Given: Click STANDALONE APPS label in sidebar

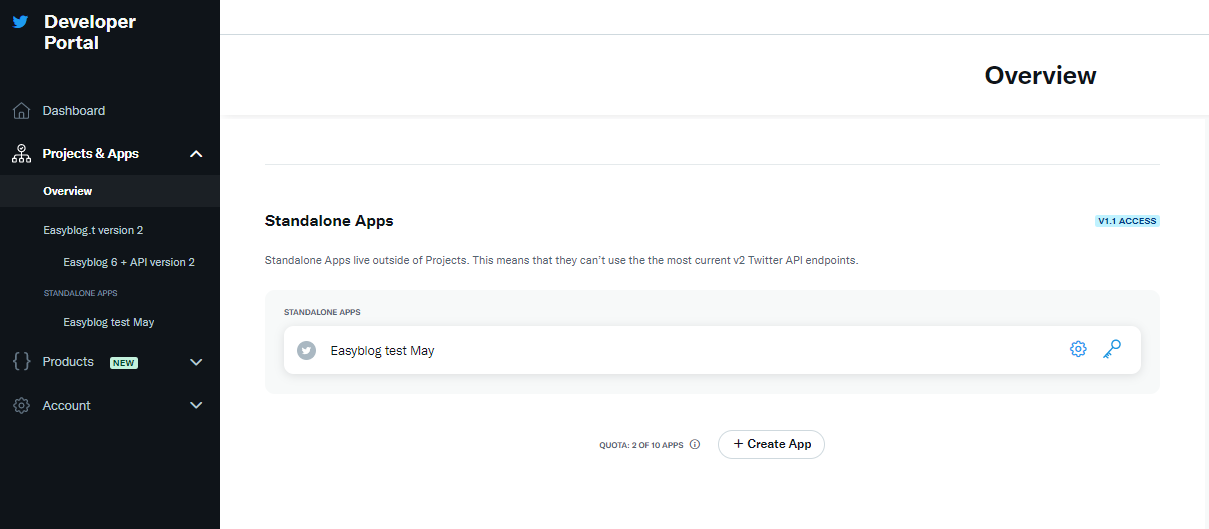Looking at the screenshot, I should (x=80, y=293).
